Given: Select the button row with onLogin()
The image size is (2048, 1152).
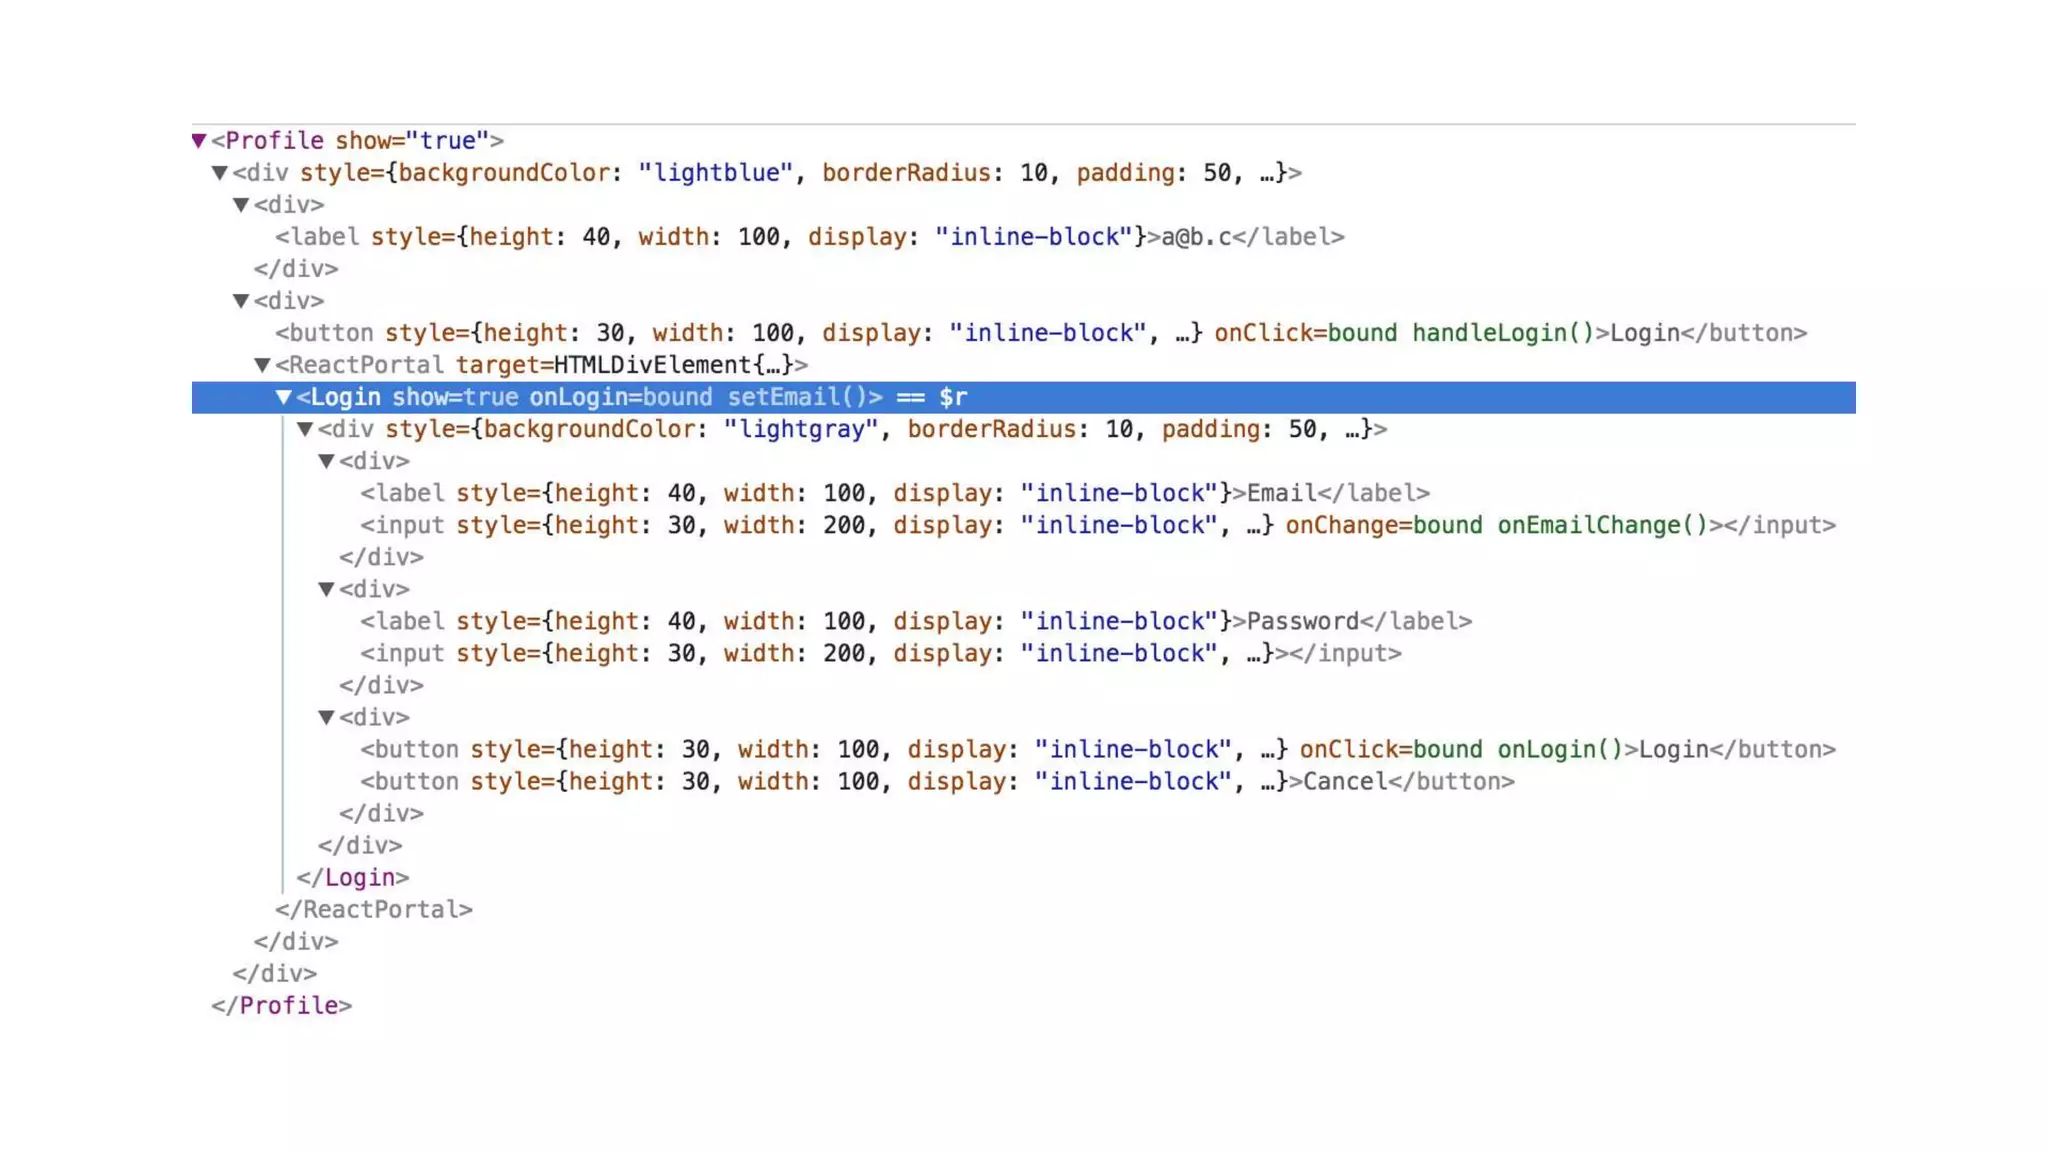Looking at the screenshot, I should pos(1098,749).
